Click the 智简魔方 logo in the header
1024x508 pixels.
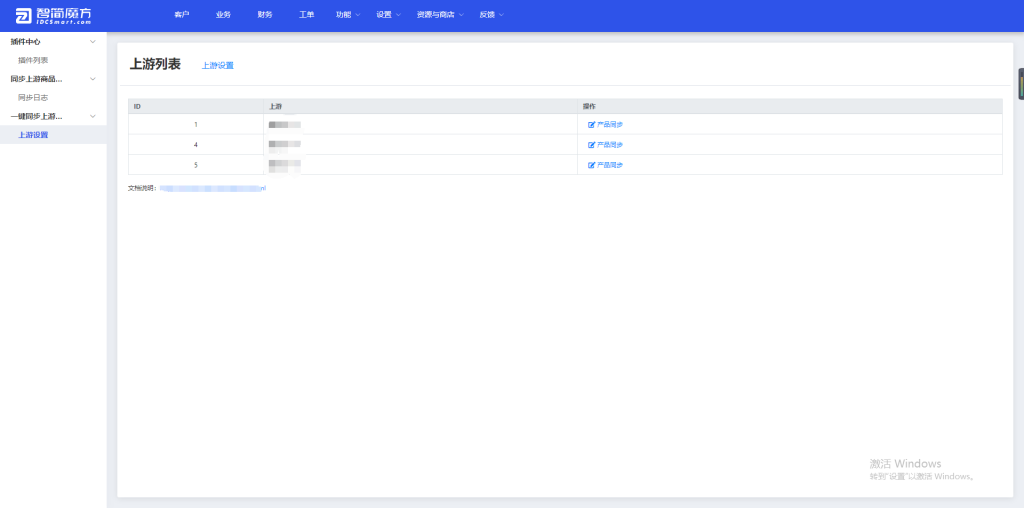53,15
